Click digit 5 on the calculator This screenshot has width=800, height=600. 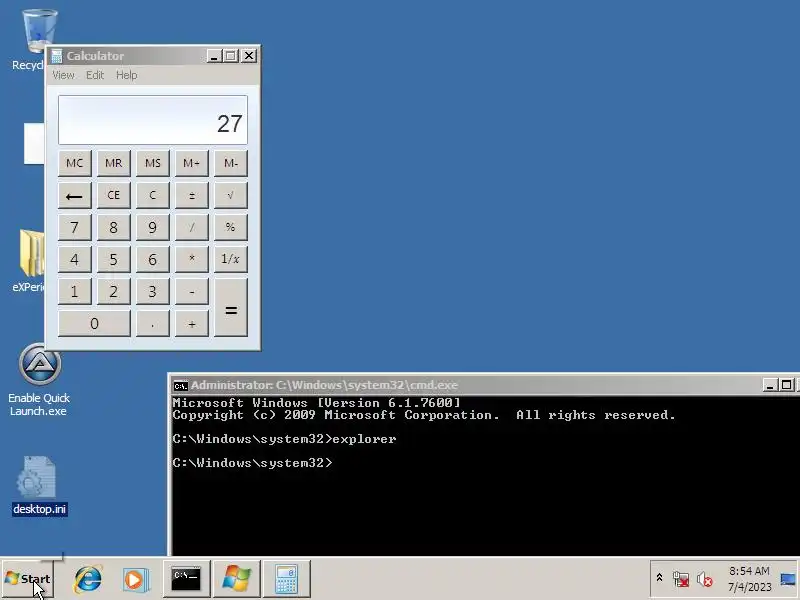pyautogui.click(x=114, y=260)
